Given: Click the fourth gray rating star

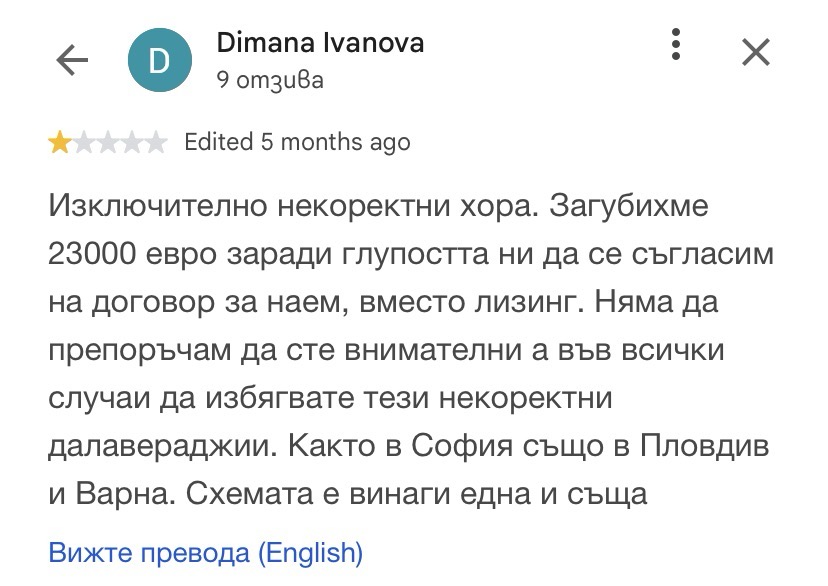Looking at the screenshot, I should (132, 143).
